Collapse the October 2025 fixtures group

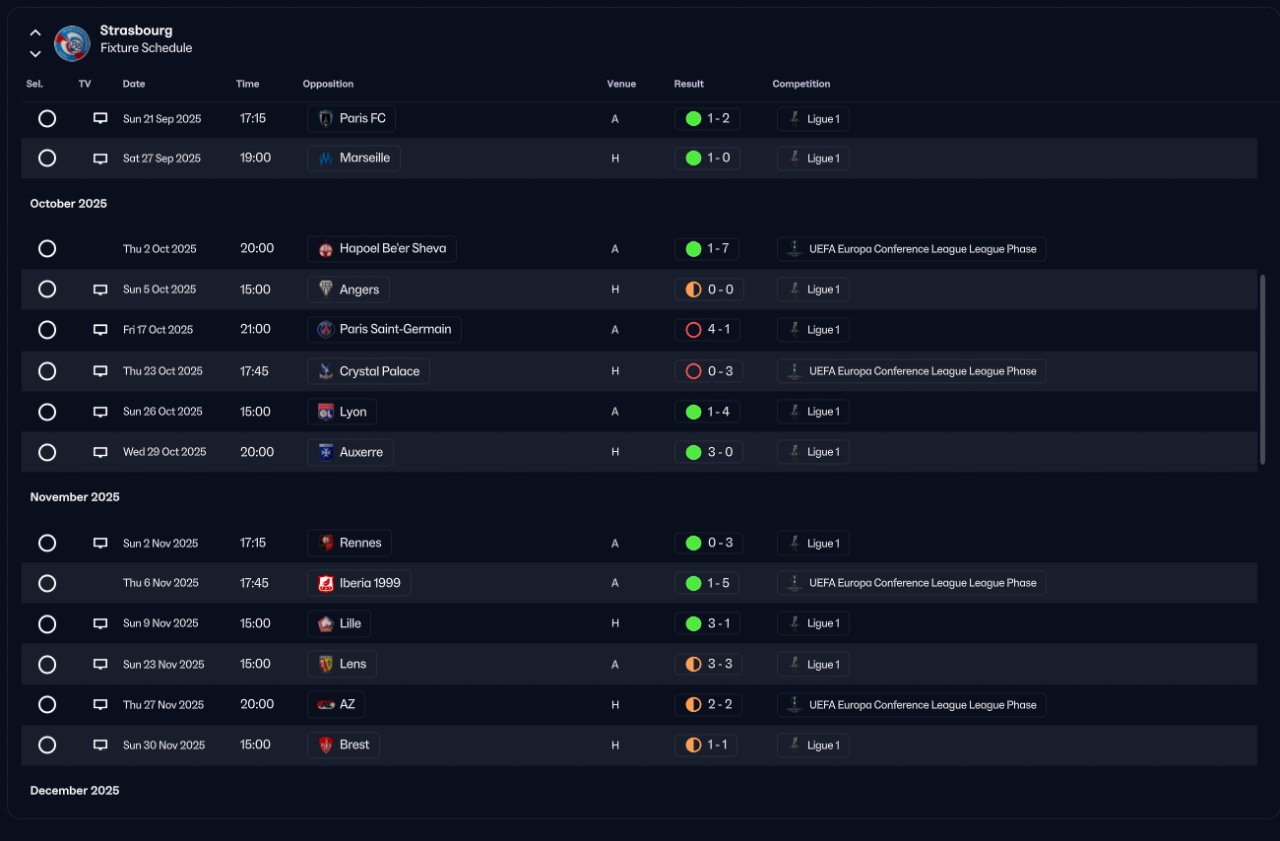[x=68, y=204]
